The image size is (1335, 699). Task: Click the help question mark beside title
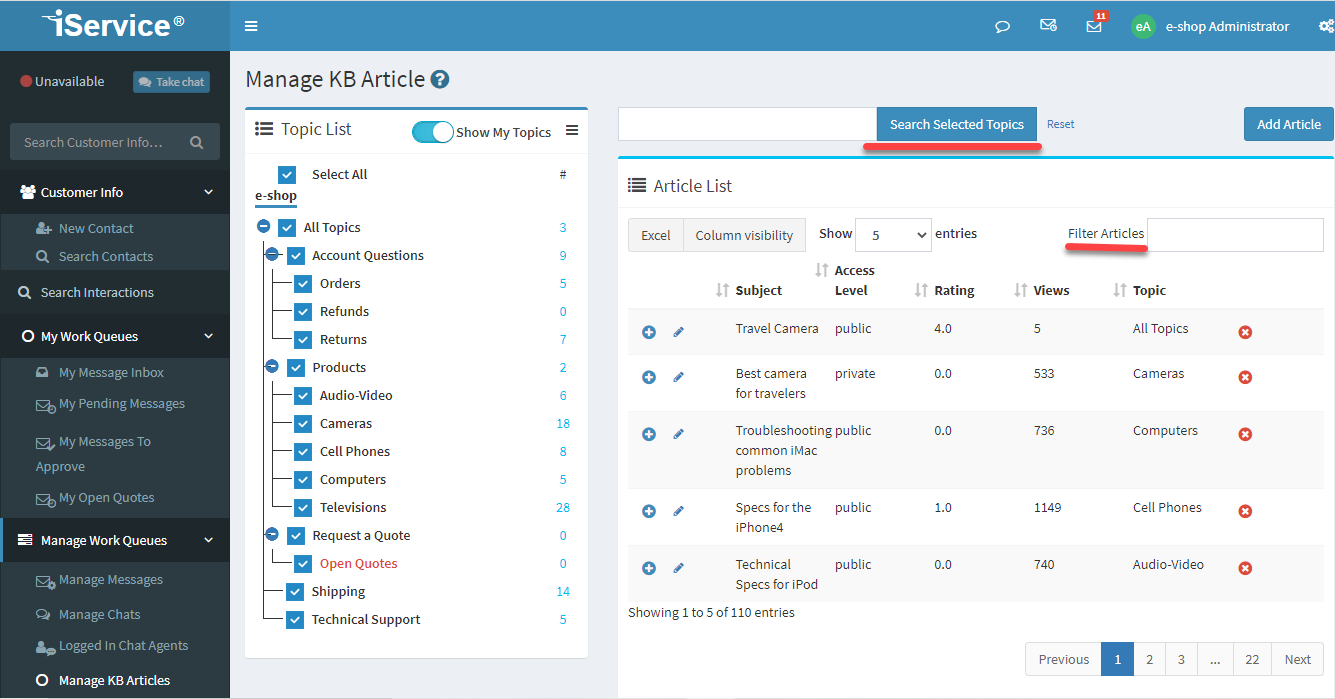pyautogui.click(x=440, y=80)
